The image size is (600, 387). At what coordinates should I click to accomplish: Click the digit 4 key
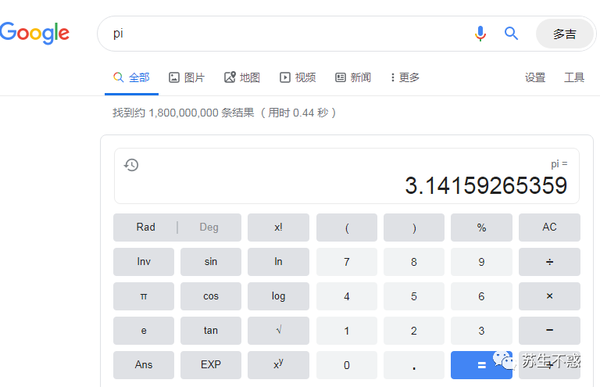coord(347,296)
